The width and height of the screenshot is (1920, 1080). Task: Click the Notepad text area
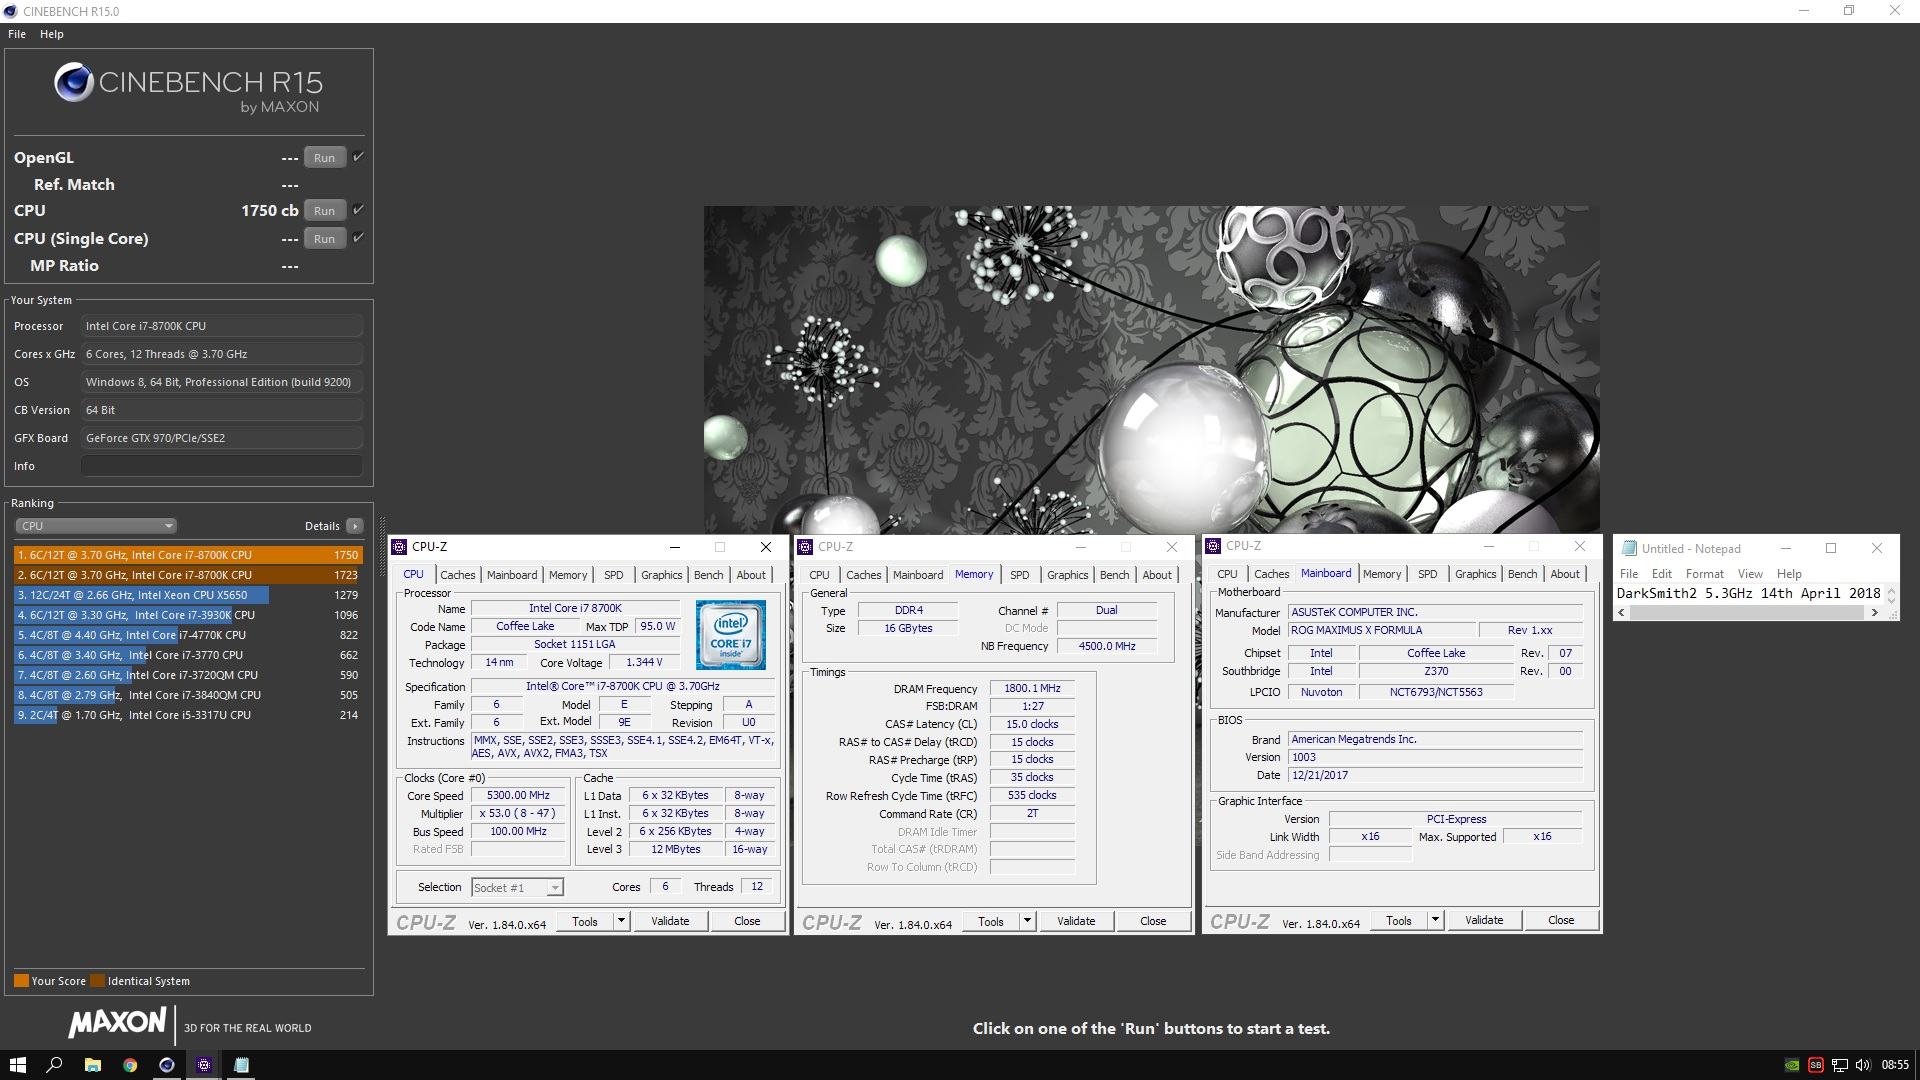tap(1749, 593)
